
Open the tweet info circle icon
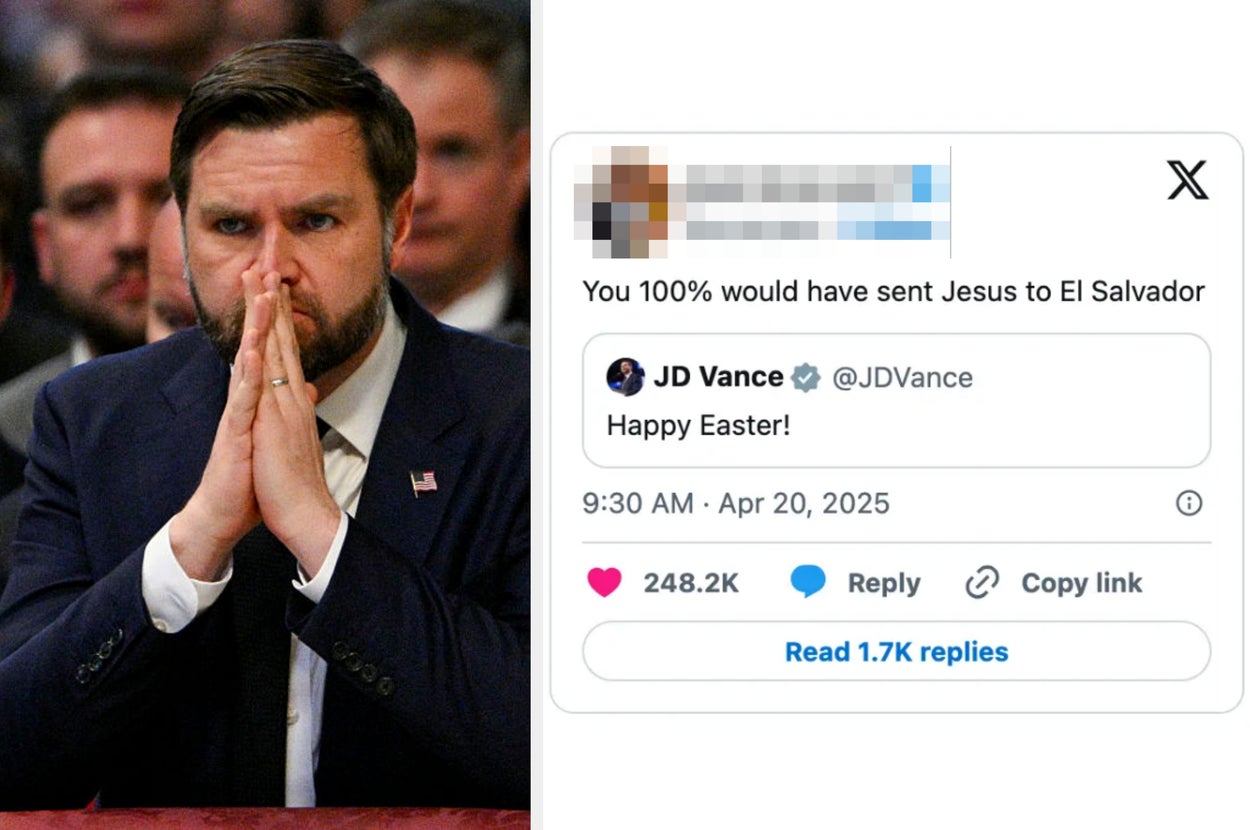(1188, 503)
